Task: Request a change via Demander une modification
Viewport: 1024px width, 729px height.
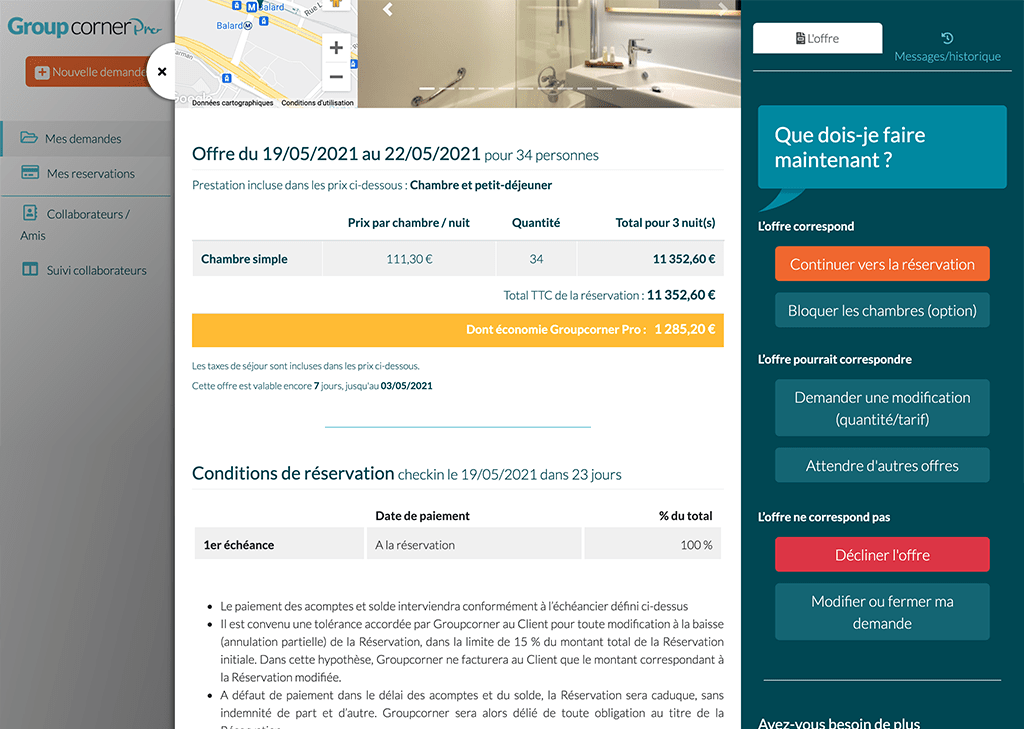Action: [x=882, y=408]
